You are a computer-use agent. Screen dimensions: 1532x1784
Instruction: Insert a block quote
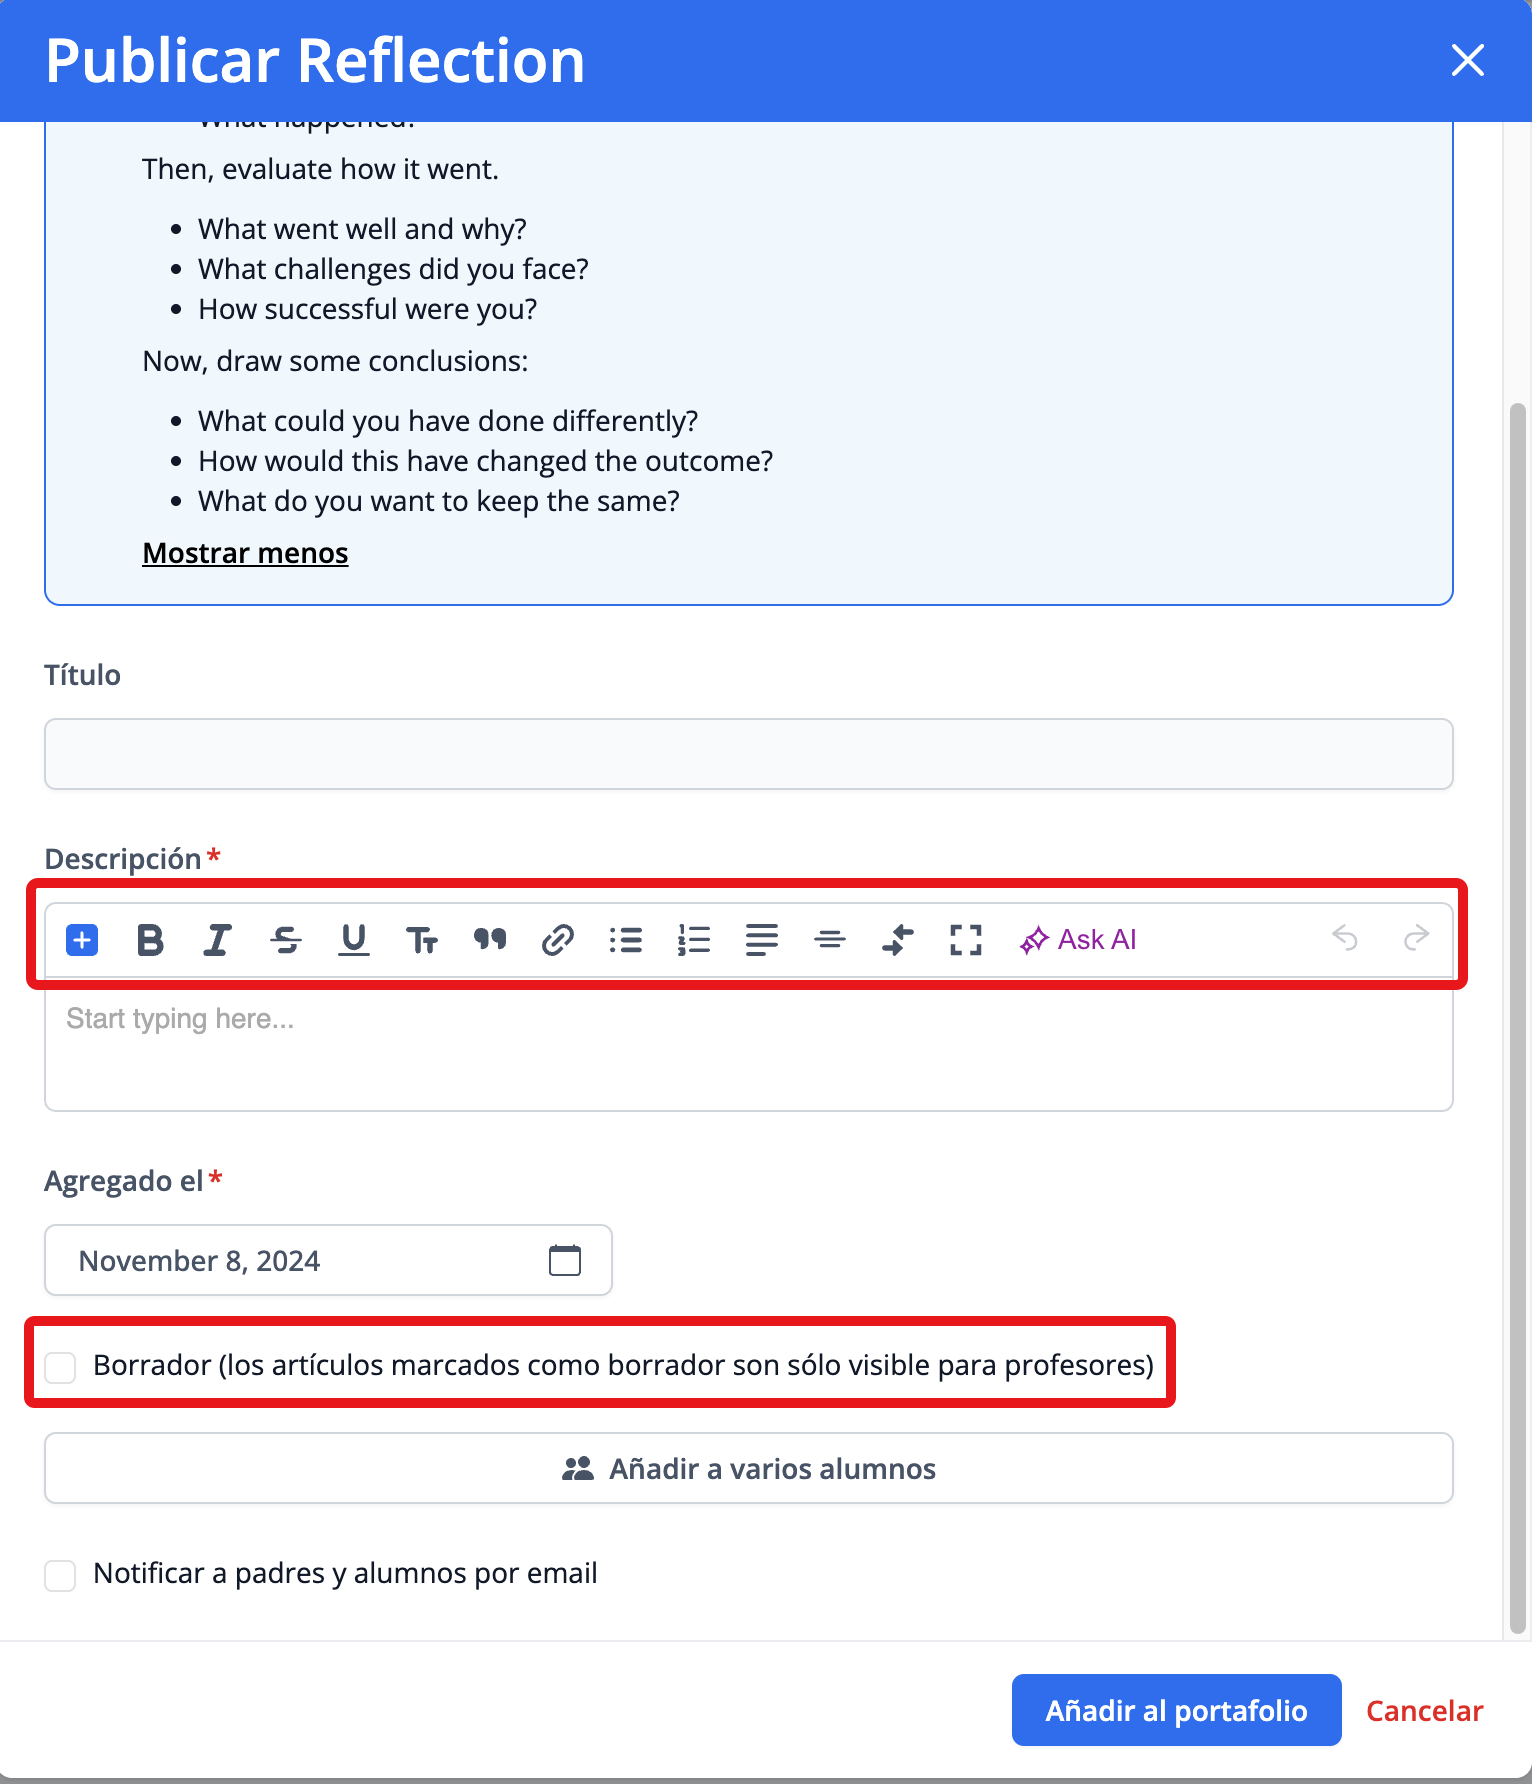(490, 940)
